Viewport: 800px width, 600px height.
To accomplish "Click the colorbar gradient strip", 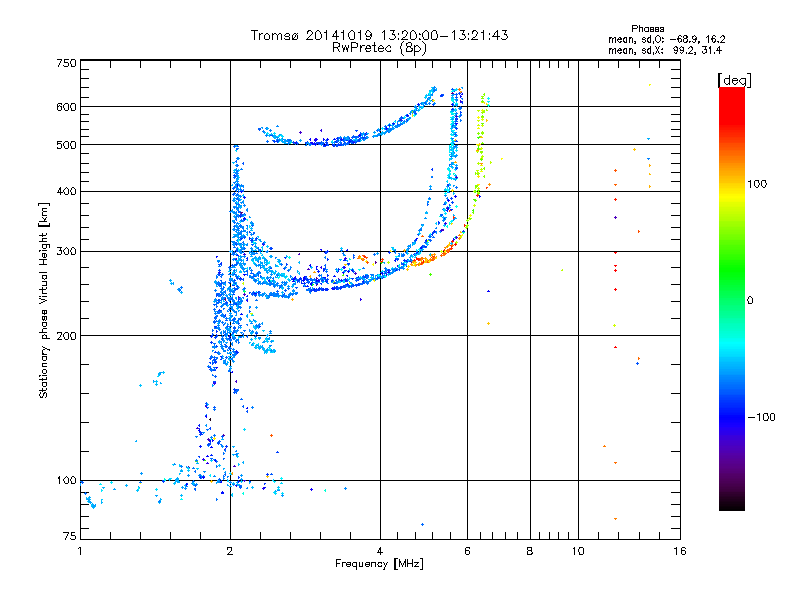I will click(x=732, y=298).
